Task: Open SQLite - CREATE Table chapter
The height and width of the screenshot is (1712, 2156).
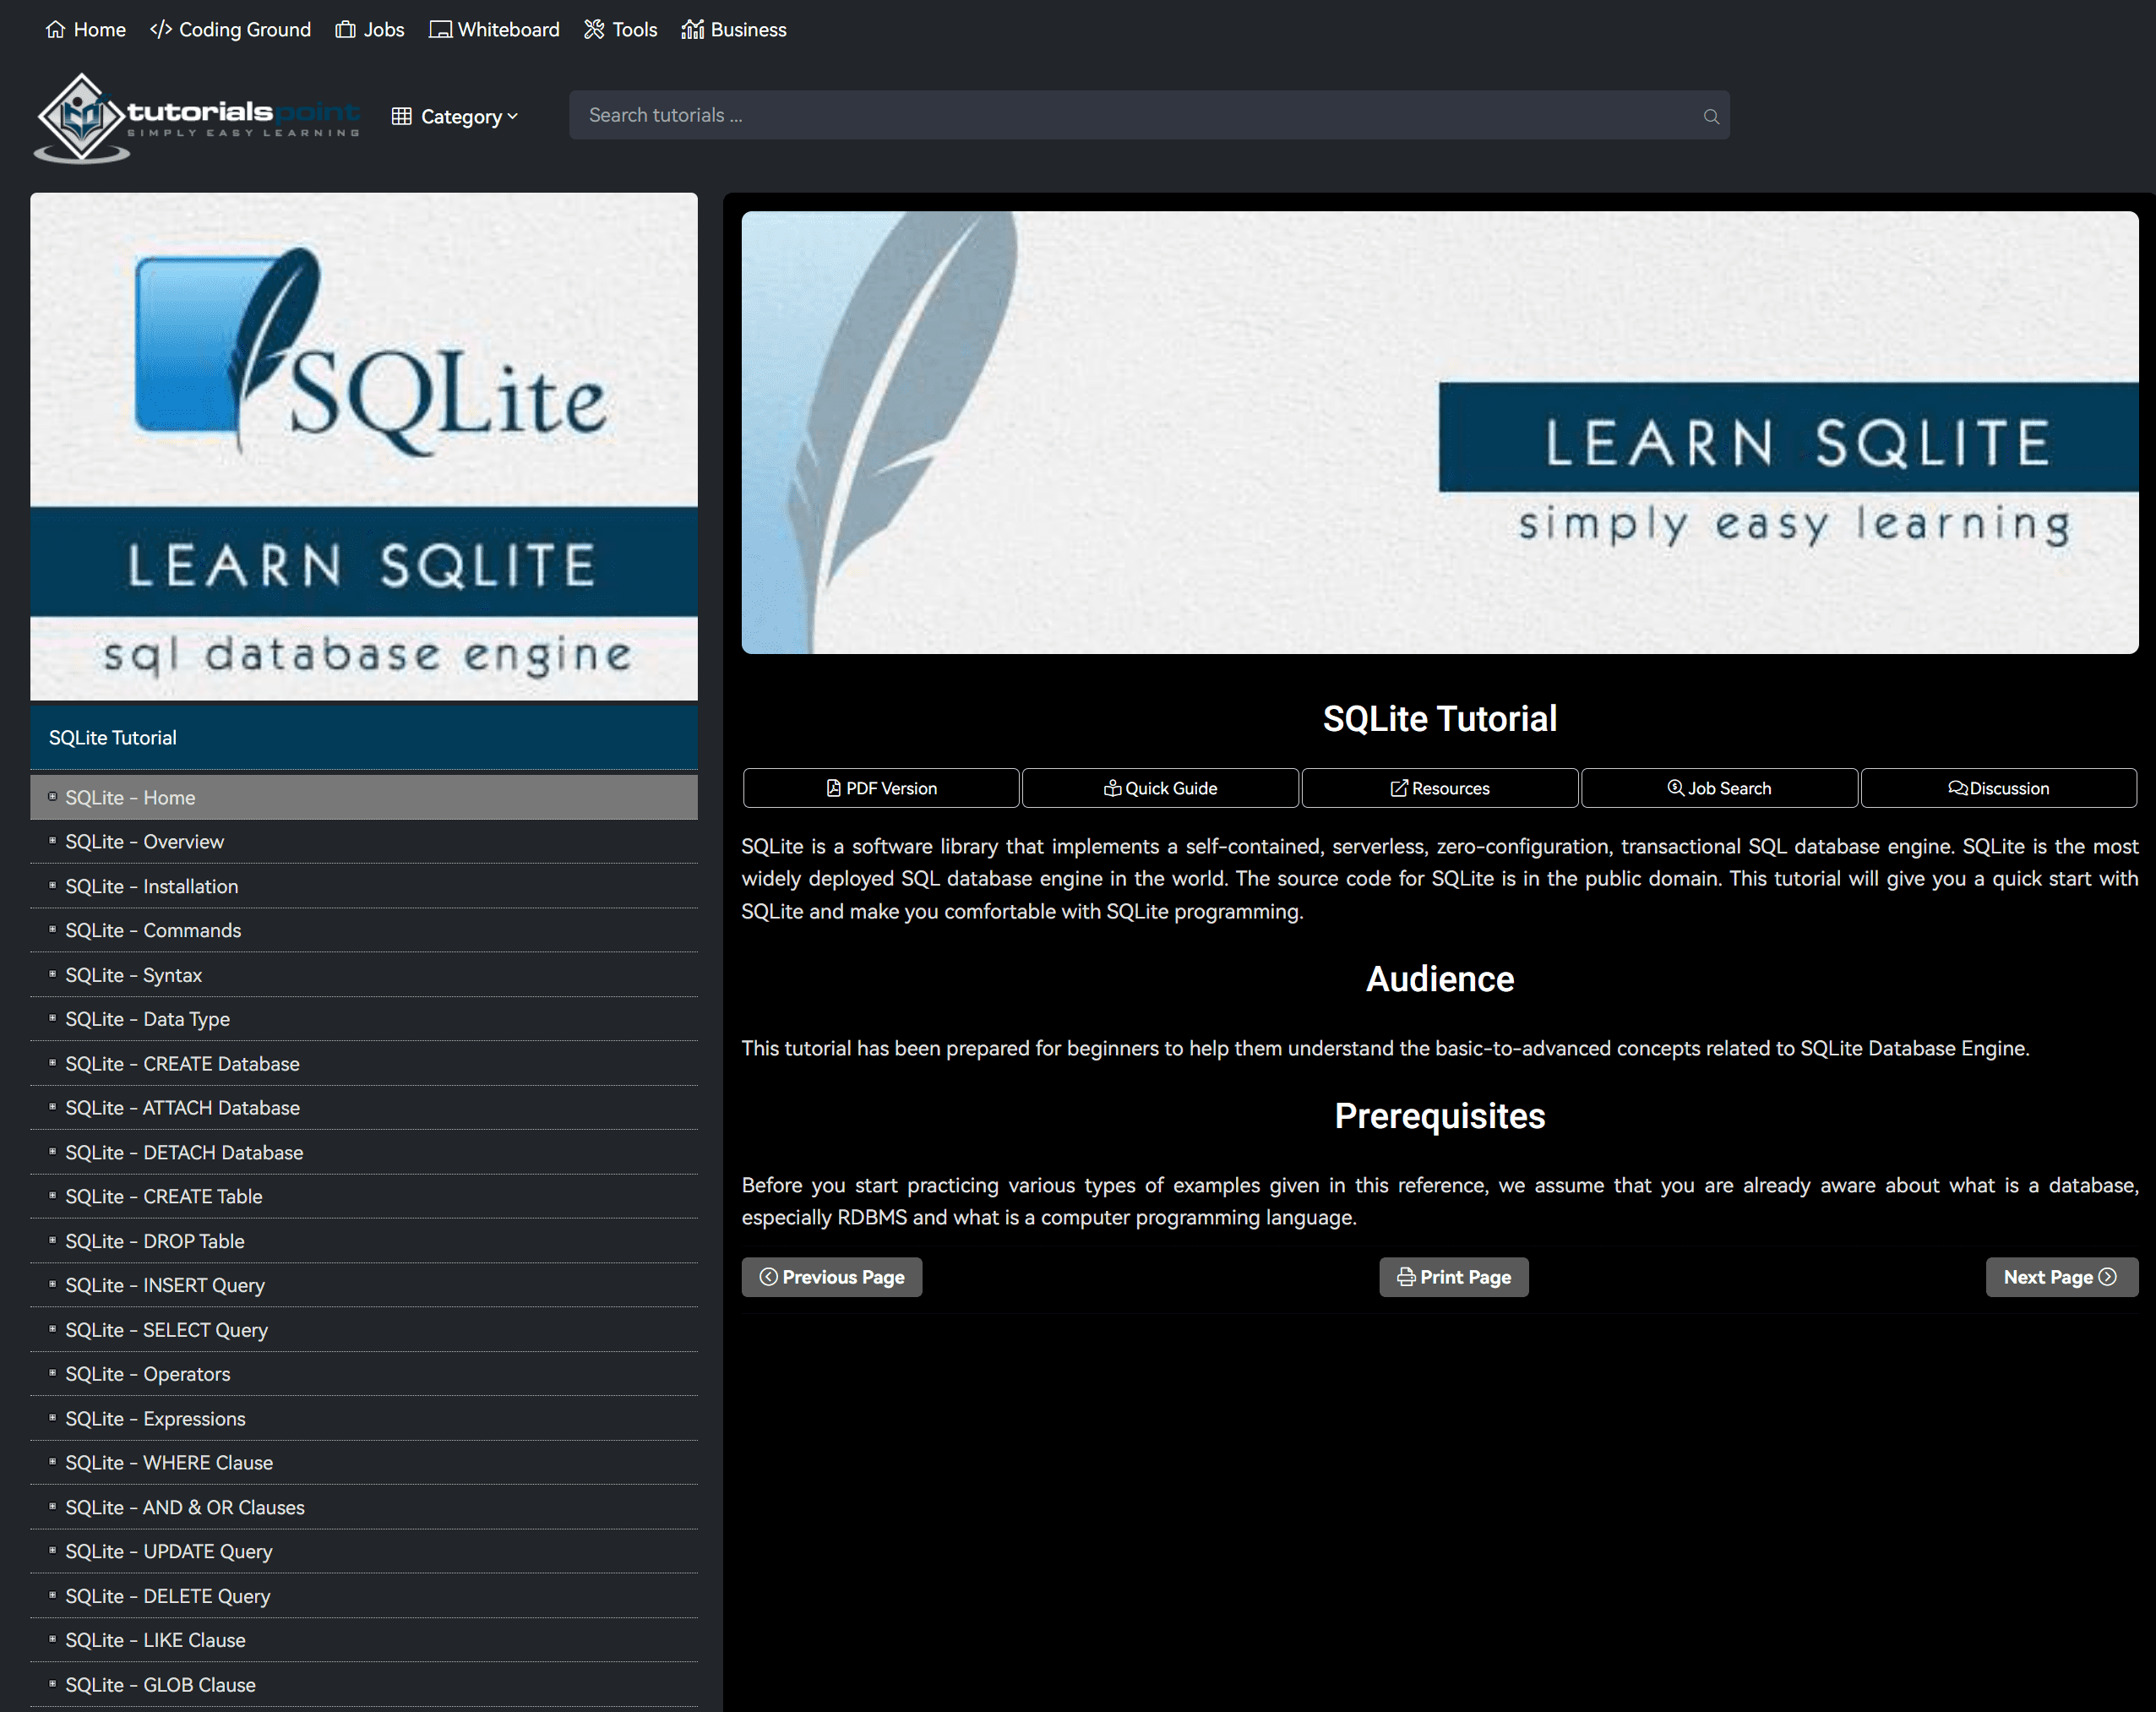Action: click(164, 1196)
